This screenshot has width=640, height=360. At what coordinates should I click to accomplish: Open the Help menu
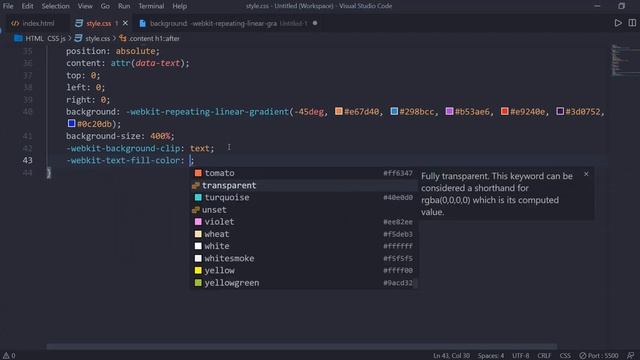(179, 6)
